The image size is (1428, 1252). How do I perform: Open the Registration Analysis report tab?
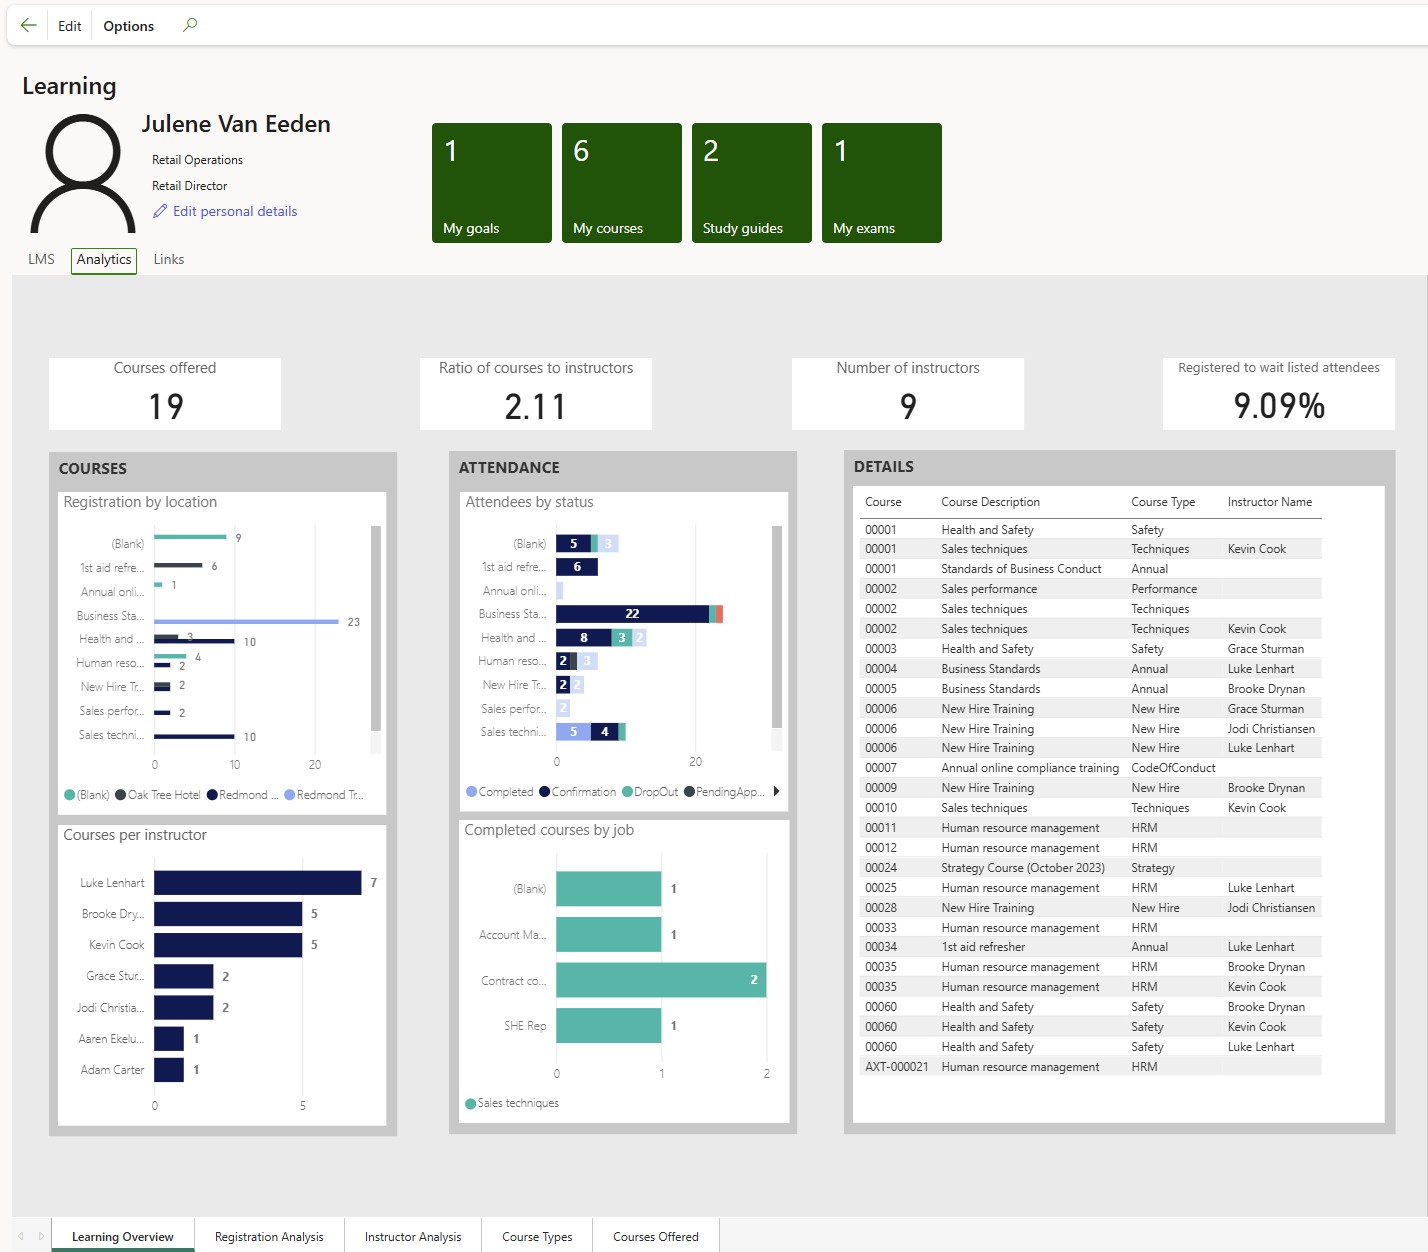[x=269, y=1236]
